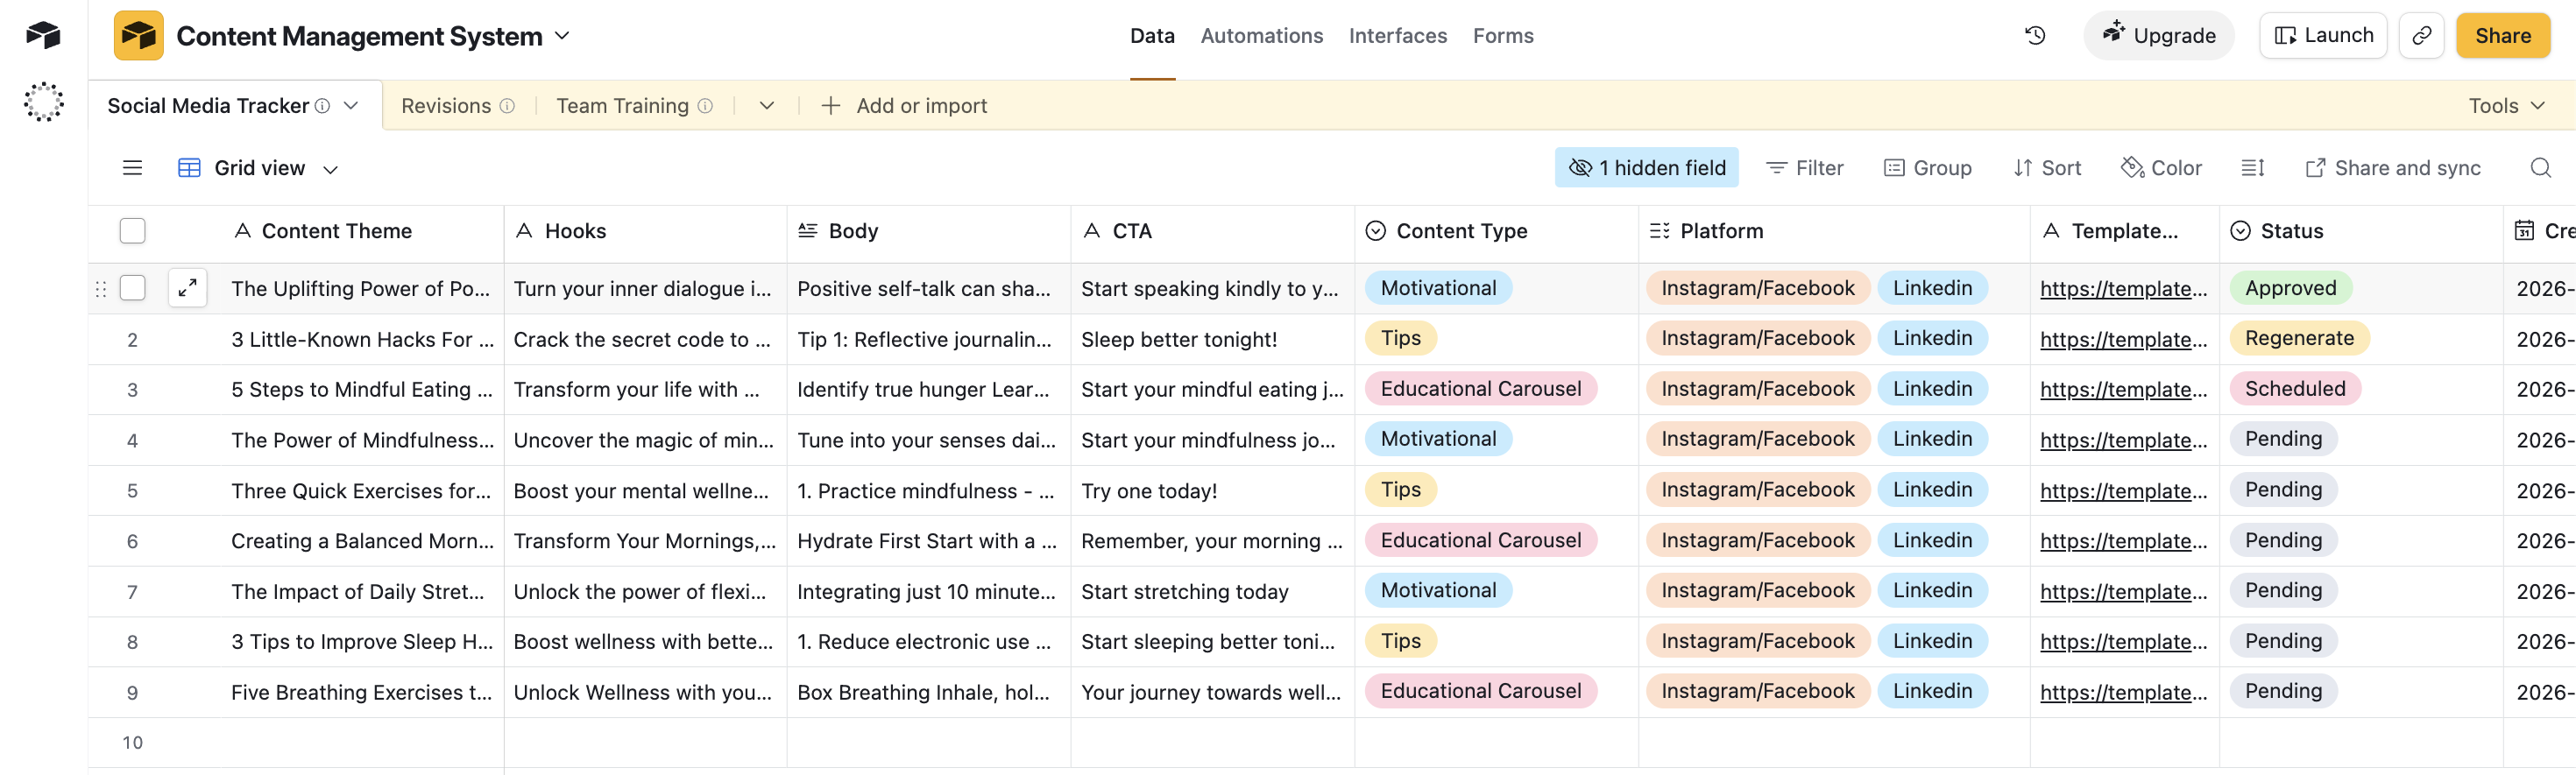Click the yellow Regenerate status pill
This screenshot has width=2576, height=775.
(2299, 339)
